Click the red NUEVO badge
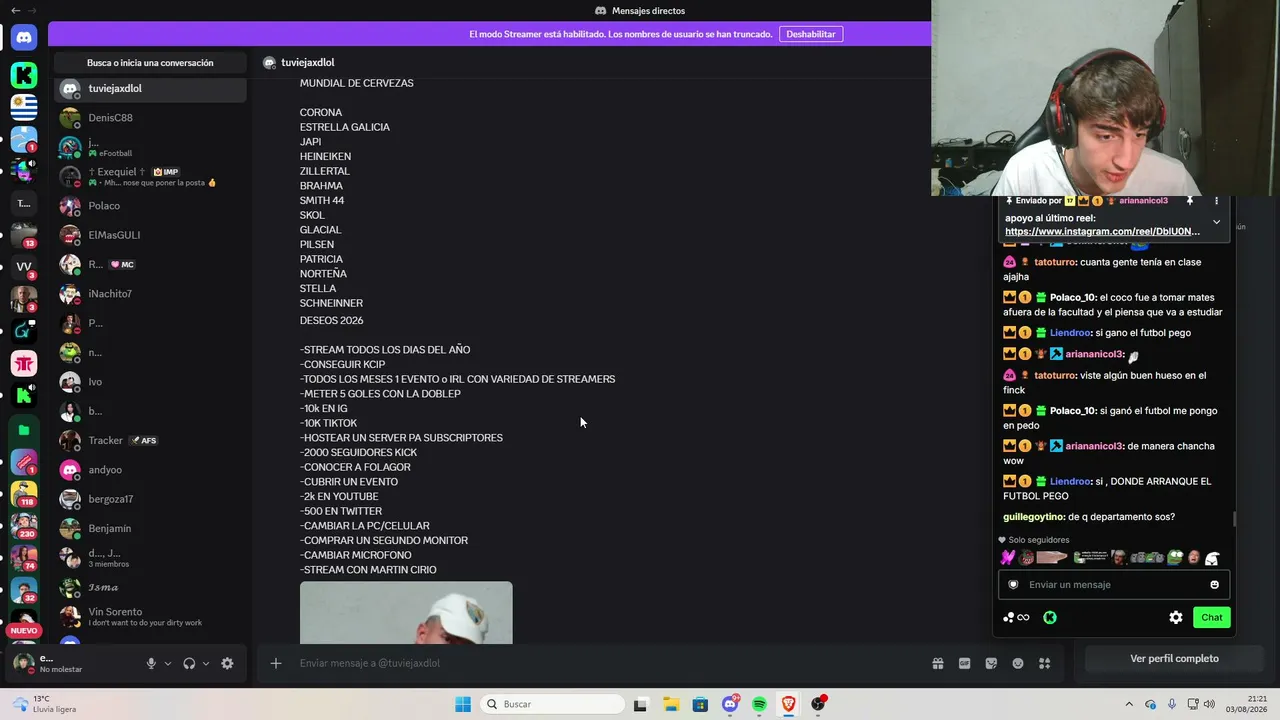 (x=24, y=631)
